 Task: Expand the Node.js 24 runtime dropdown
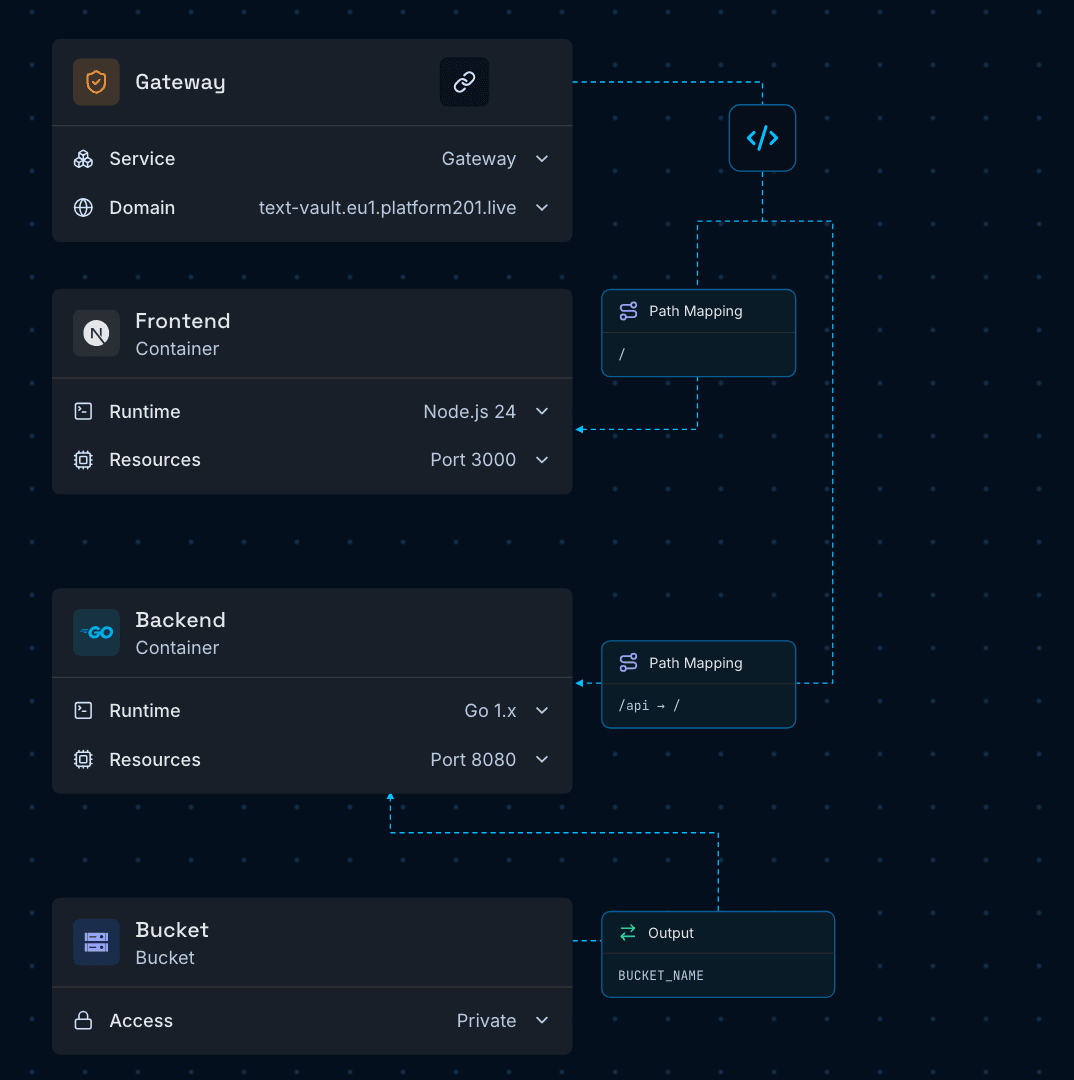pyautogui.click(x=542, y=411)
